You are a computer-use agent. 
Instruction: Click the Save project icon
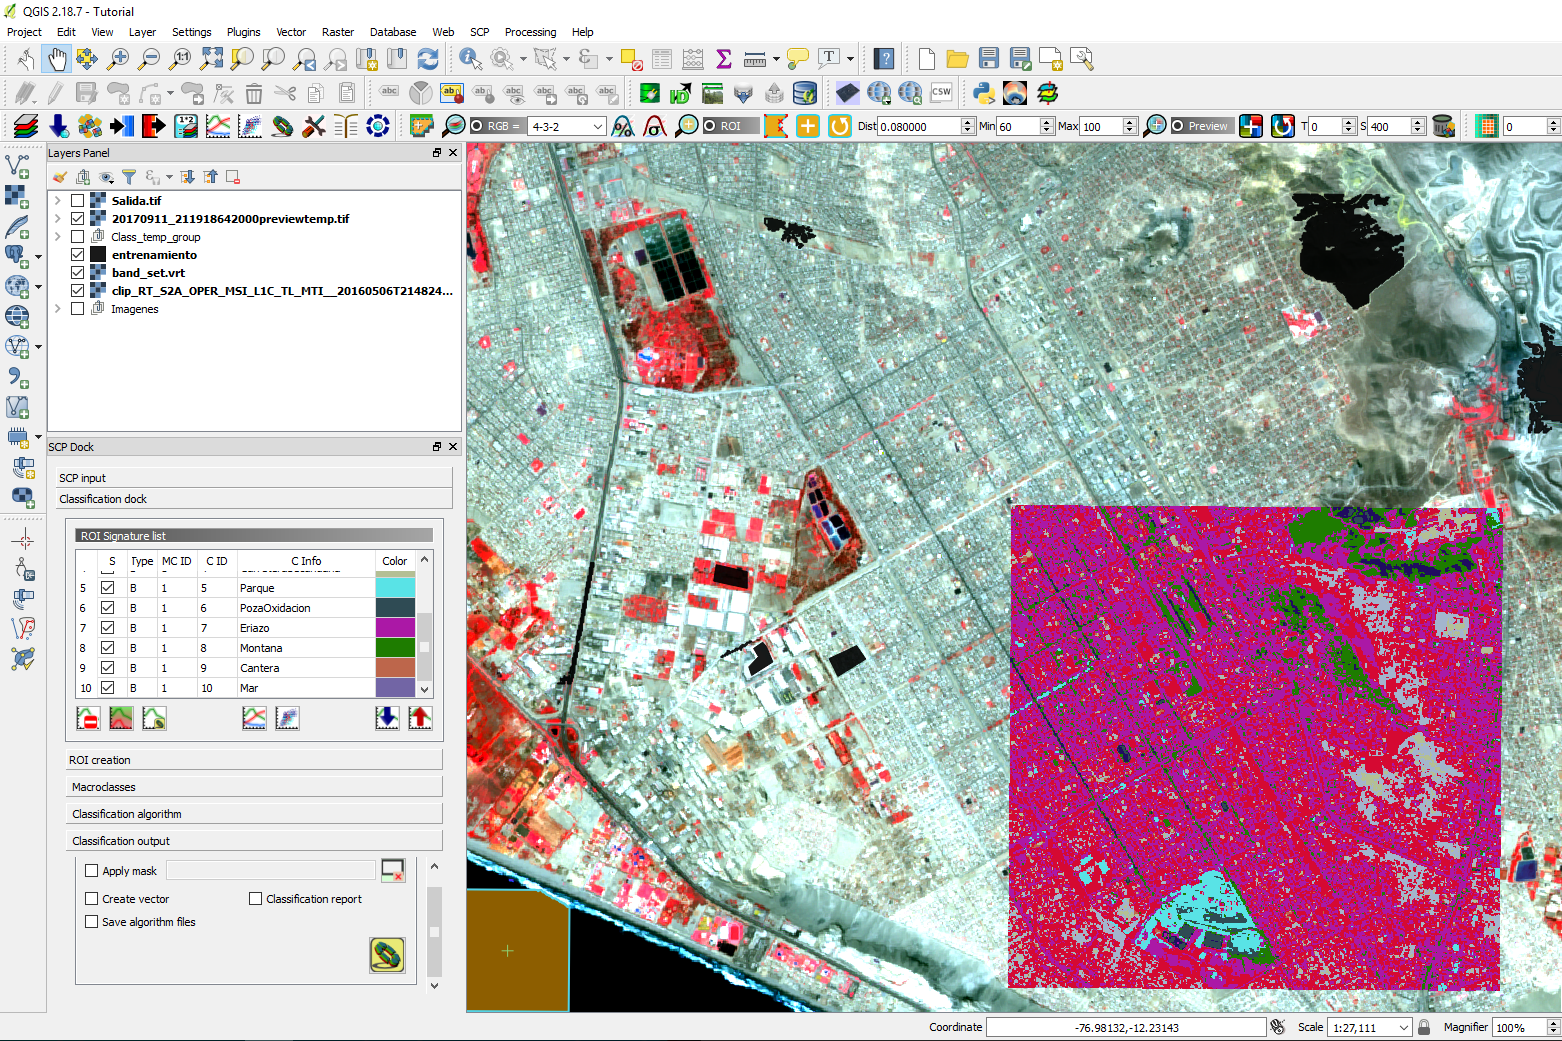click(988, 59)
